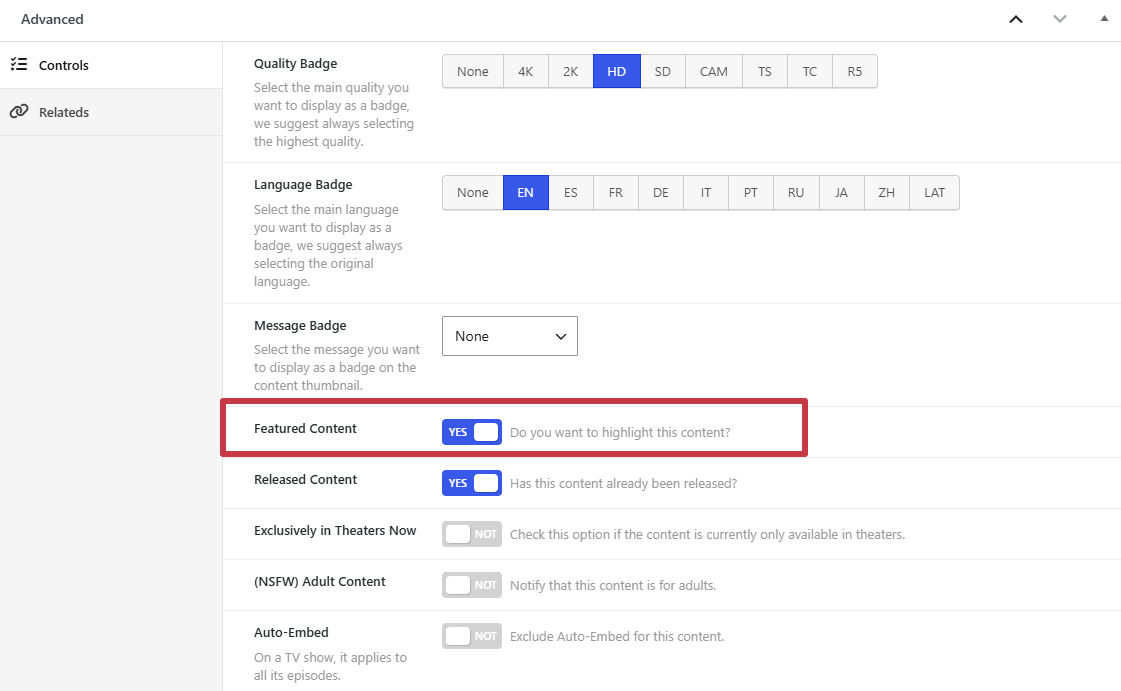Select the CAM quality badge

pyautogui.click(x=713, y=71)
